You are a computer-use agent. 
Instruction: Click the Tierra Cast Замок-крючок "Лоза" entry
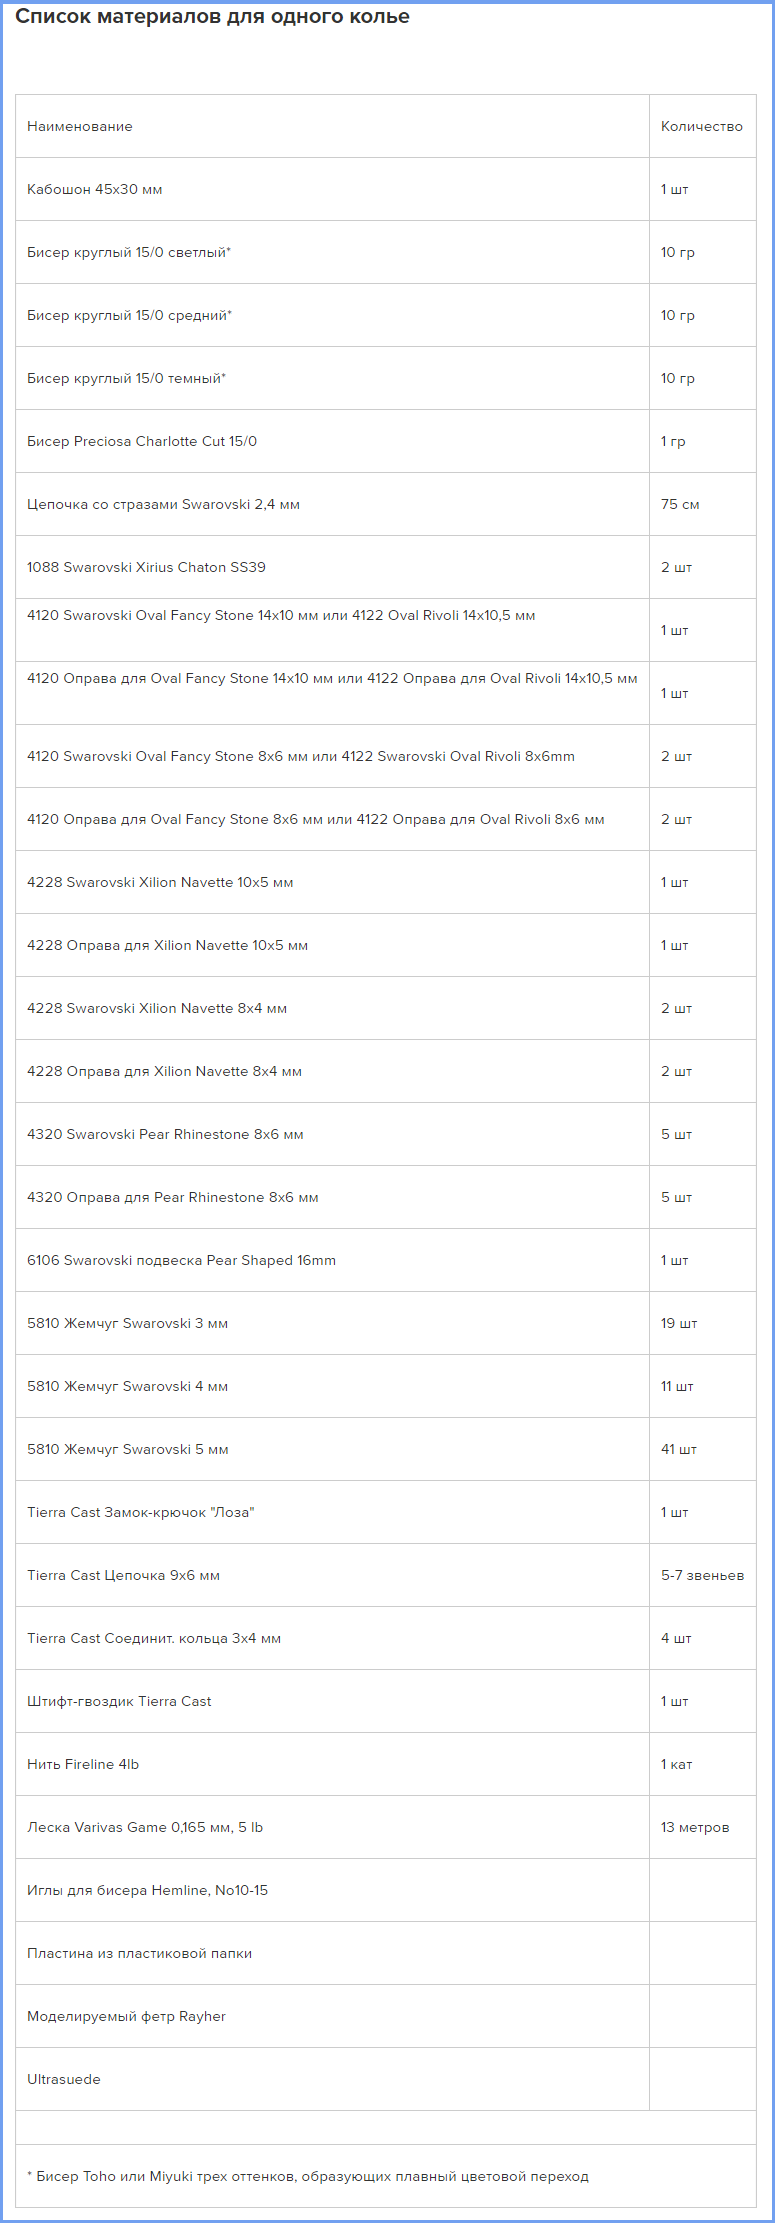tap(141, 1513)
